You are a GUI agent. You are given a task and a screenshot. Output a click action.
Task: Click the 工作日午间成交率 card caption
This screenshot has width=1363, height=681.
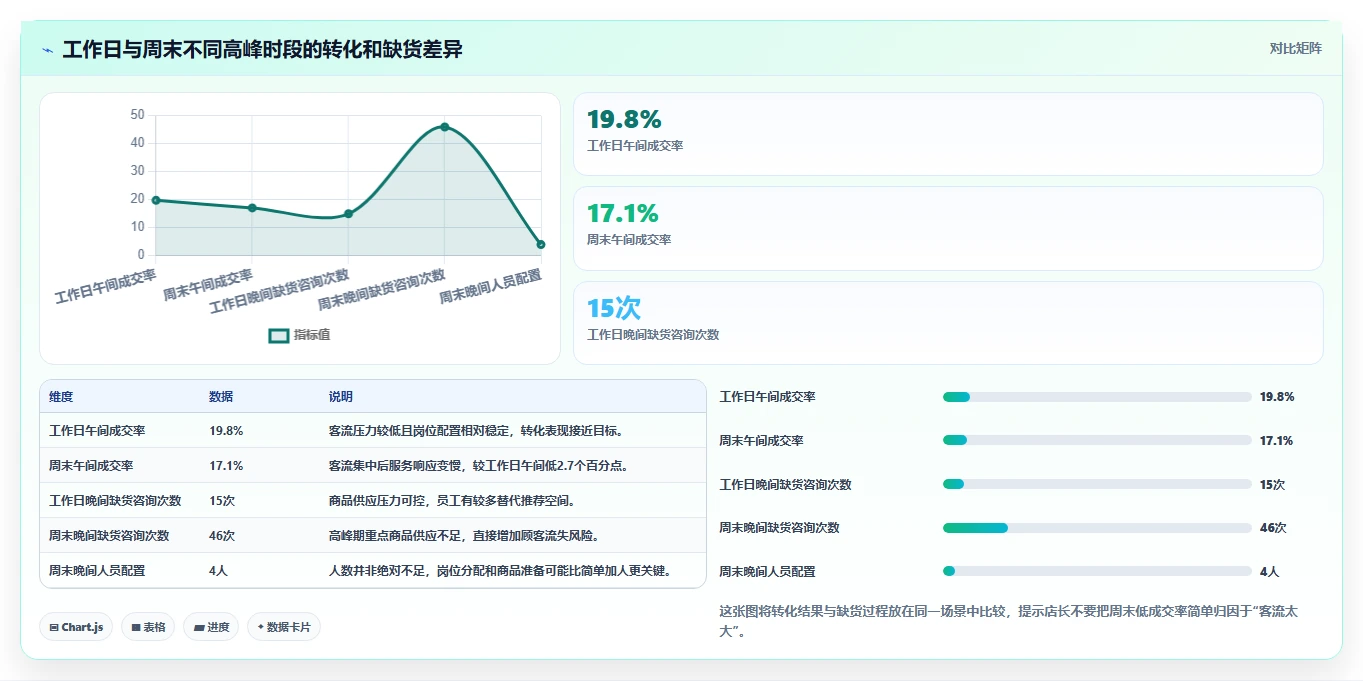635,146
